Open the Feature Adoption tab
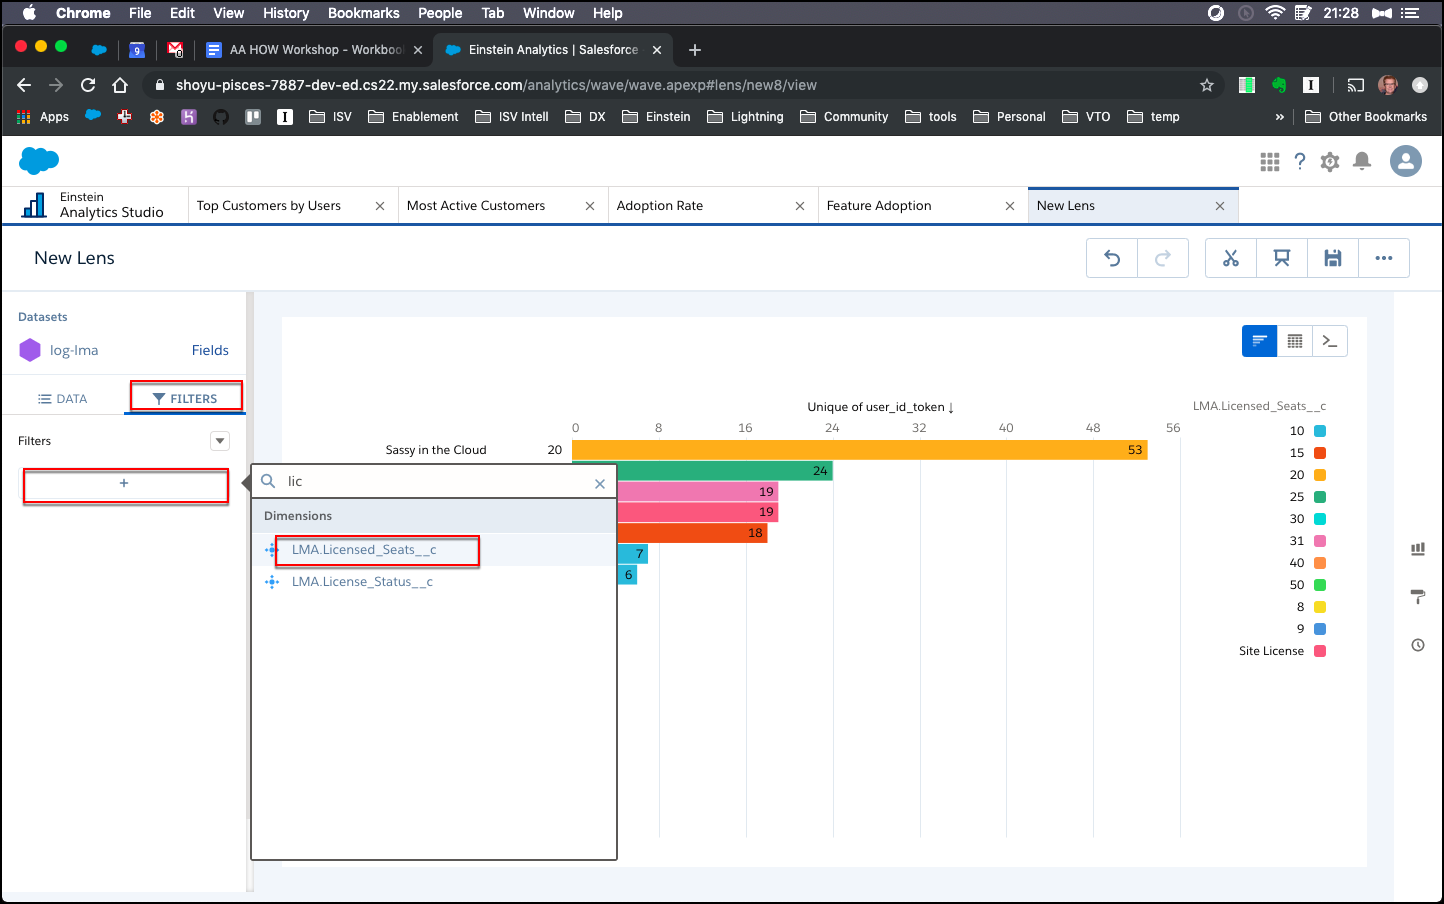This screenshot has width=1444, height=904. coord(879,206)
